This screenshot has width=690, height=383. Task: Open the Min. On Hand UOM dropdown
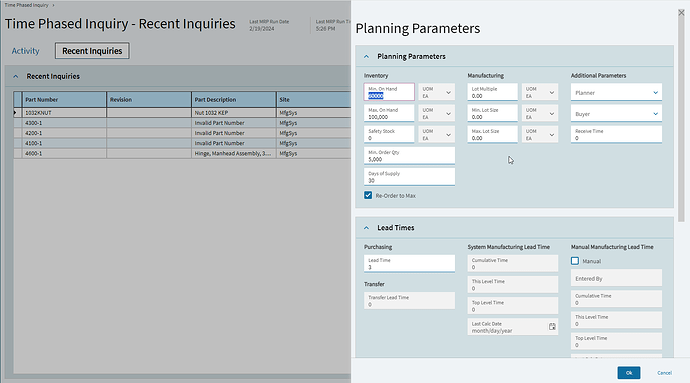(x=437, y=92)
